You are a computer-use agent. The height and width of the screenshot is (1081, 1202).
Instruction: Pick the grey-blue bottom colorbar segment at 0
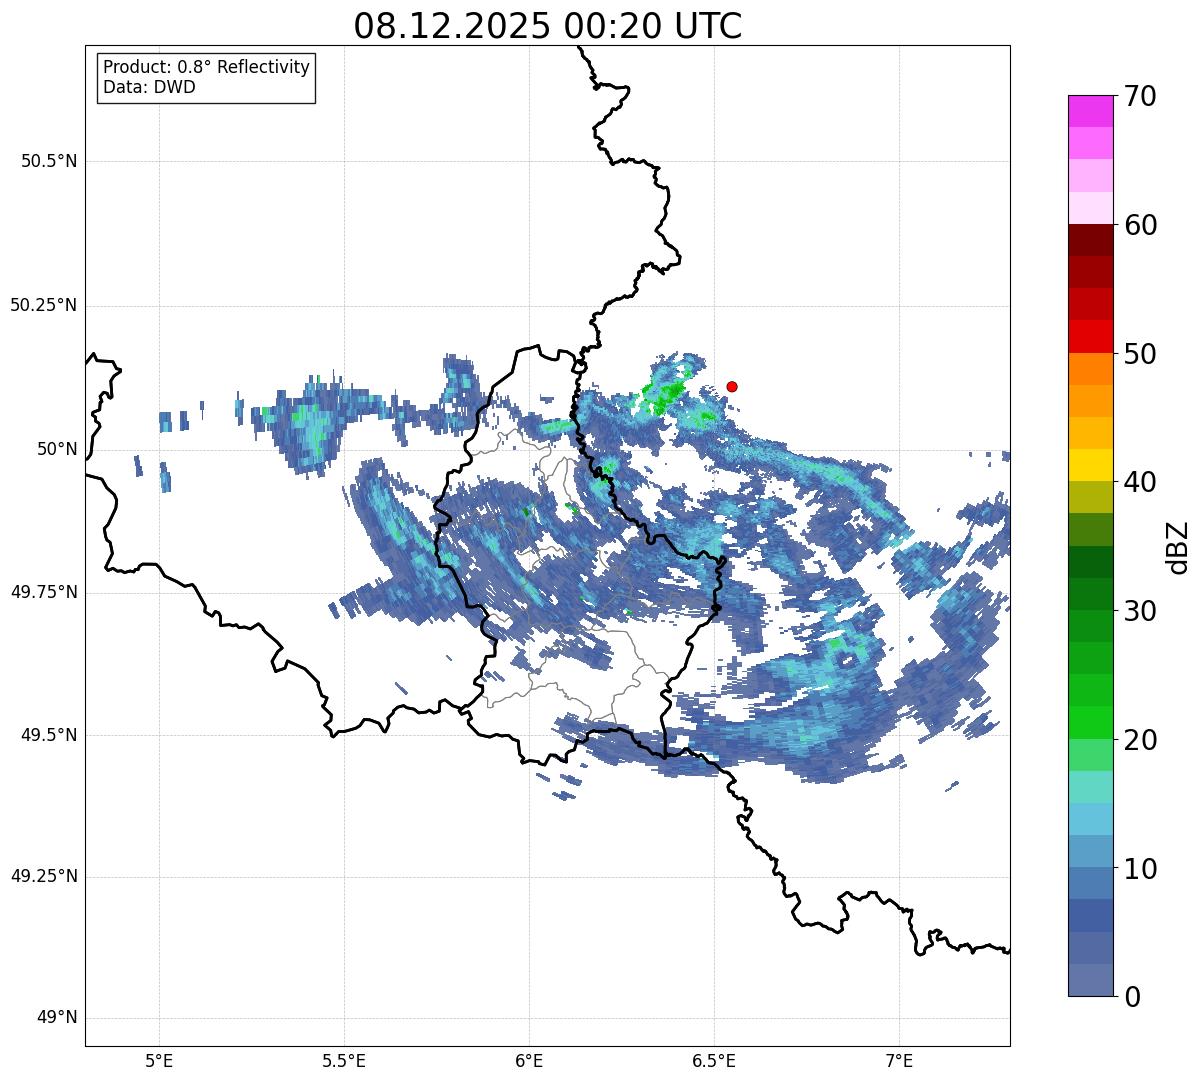[1090, 980]
